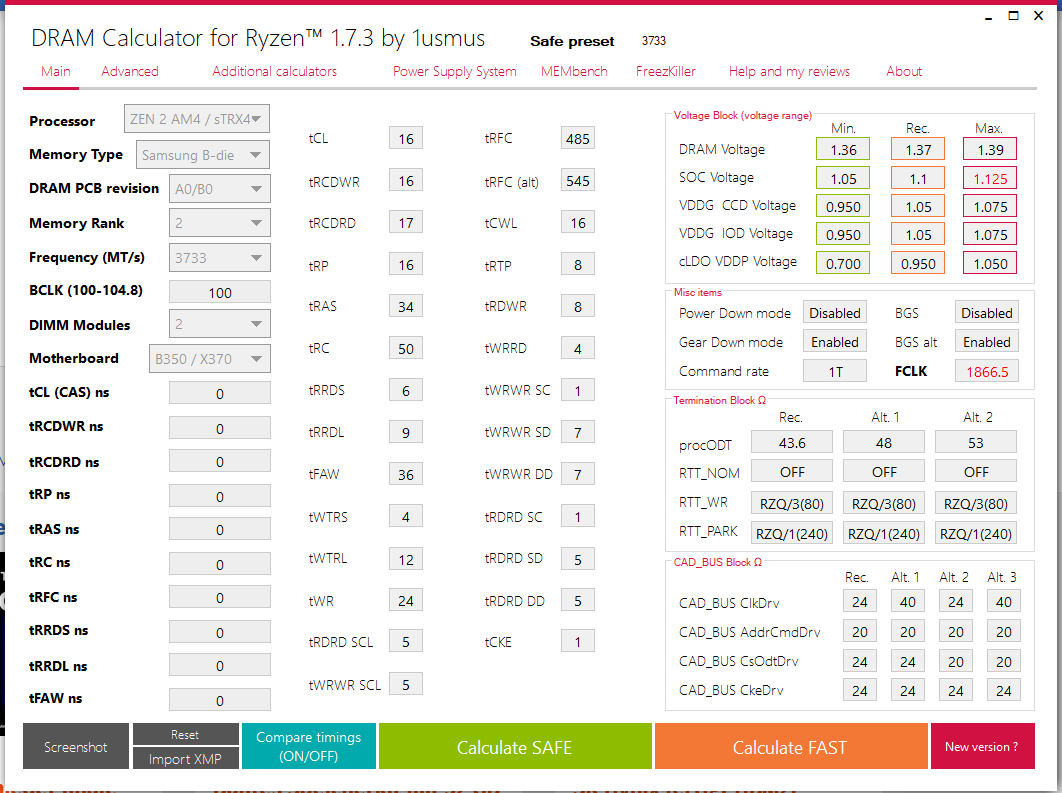Click BGS alt Enabled value
The image size is (1062, 793).
(987, 341)
